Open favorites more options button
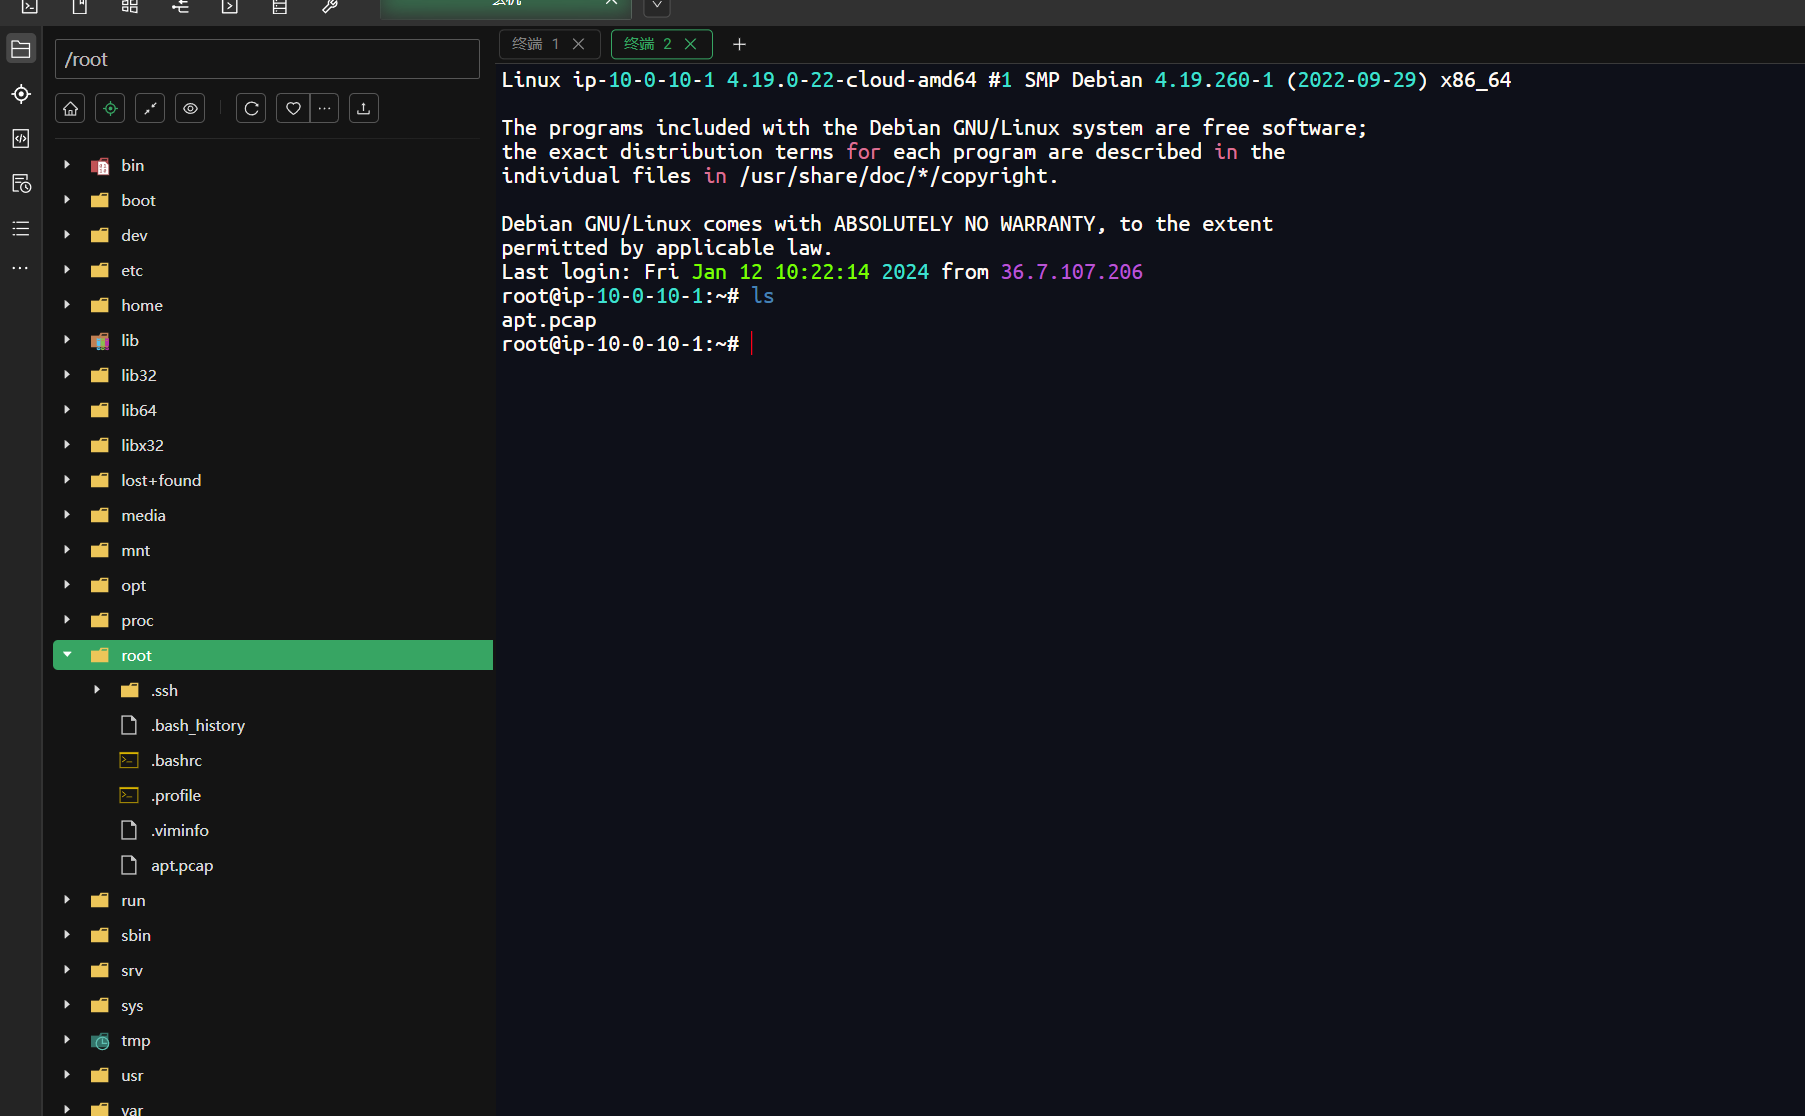The width and height of the screenshot is (1805, 1116). tap(324, 108)
